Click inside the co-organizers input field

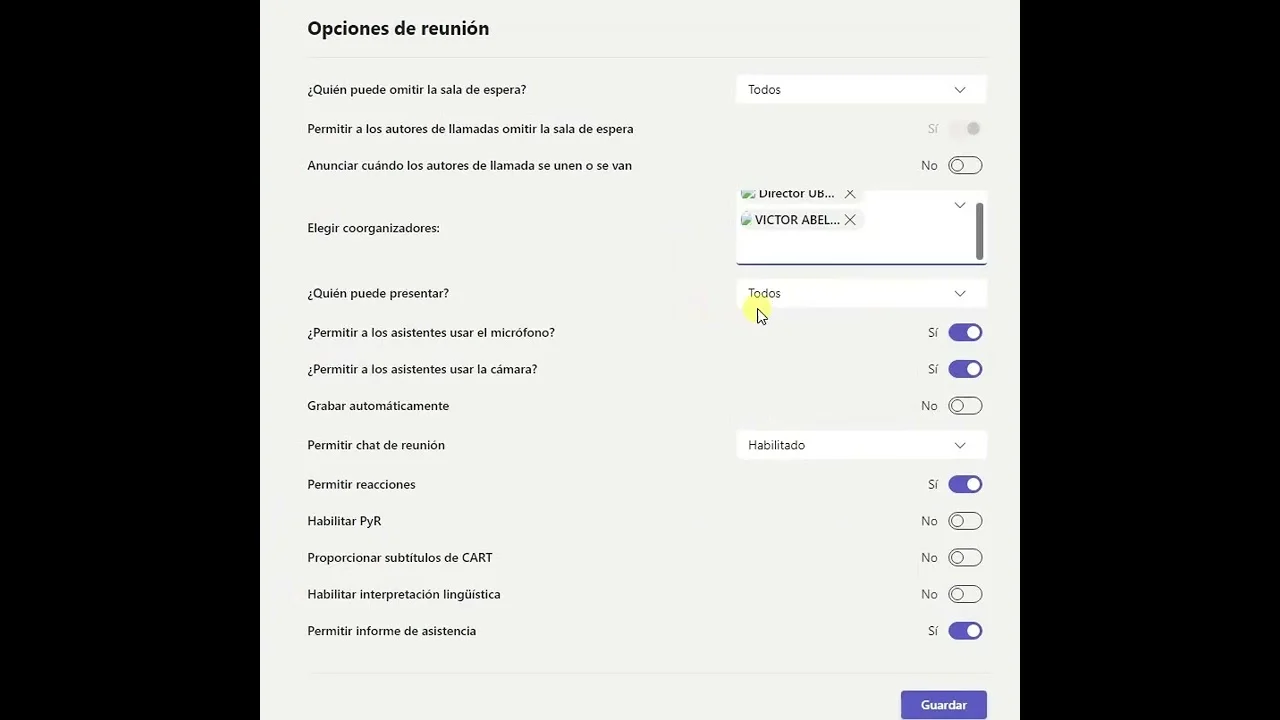(850, 246)
